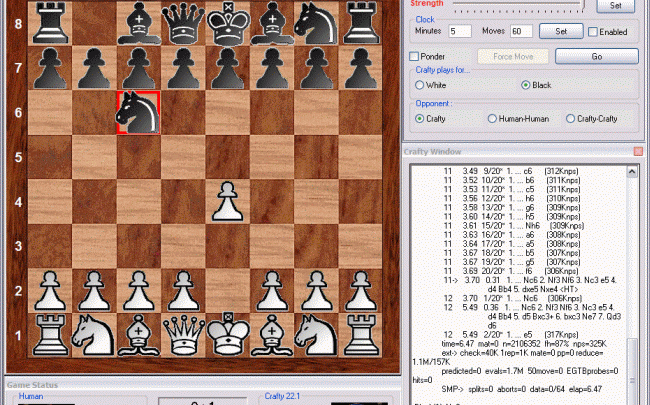Click the Set button in Clock section

click(561, 31)
